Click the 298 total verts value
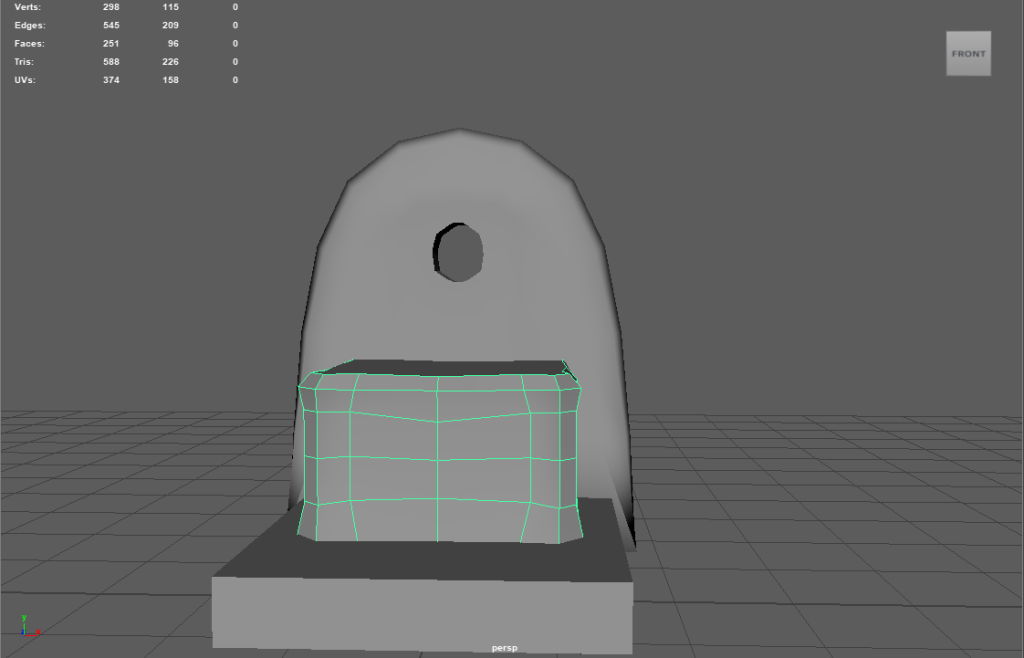 point(110,7)
